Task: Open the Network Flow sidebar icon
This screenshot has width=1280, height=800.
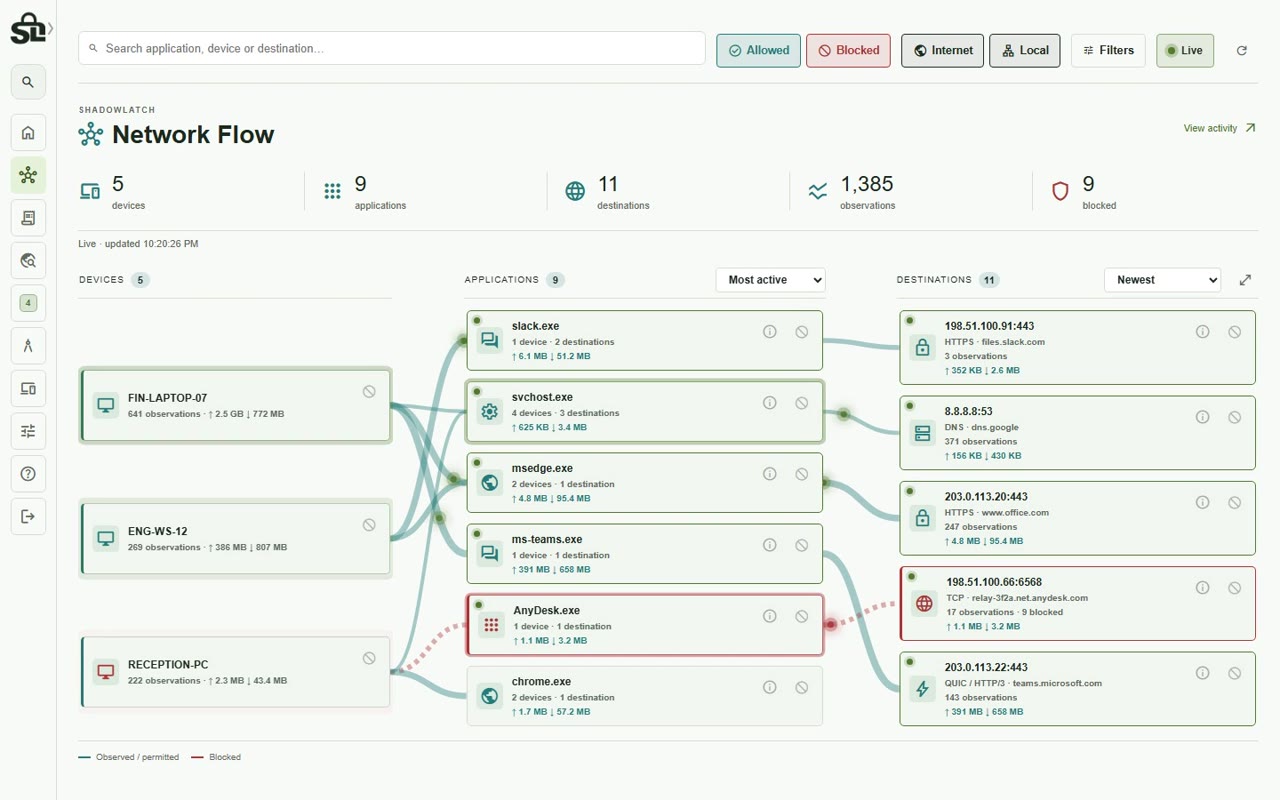Action: point(28,175)
